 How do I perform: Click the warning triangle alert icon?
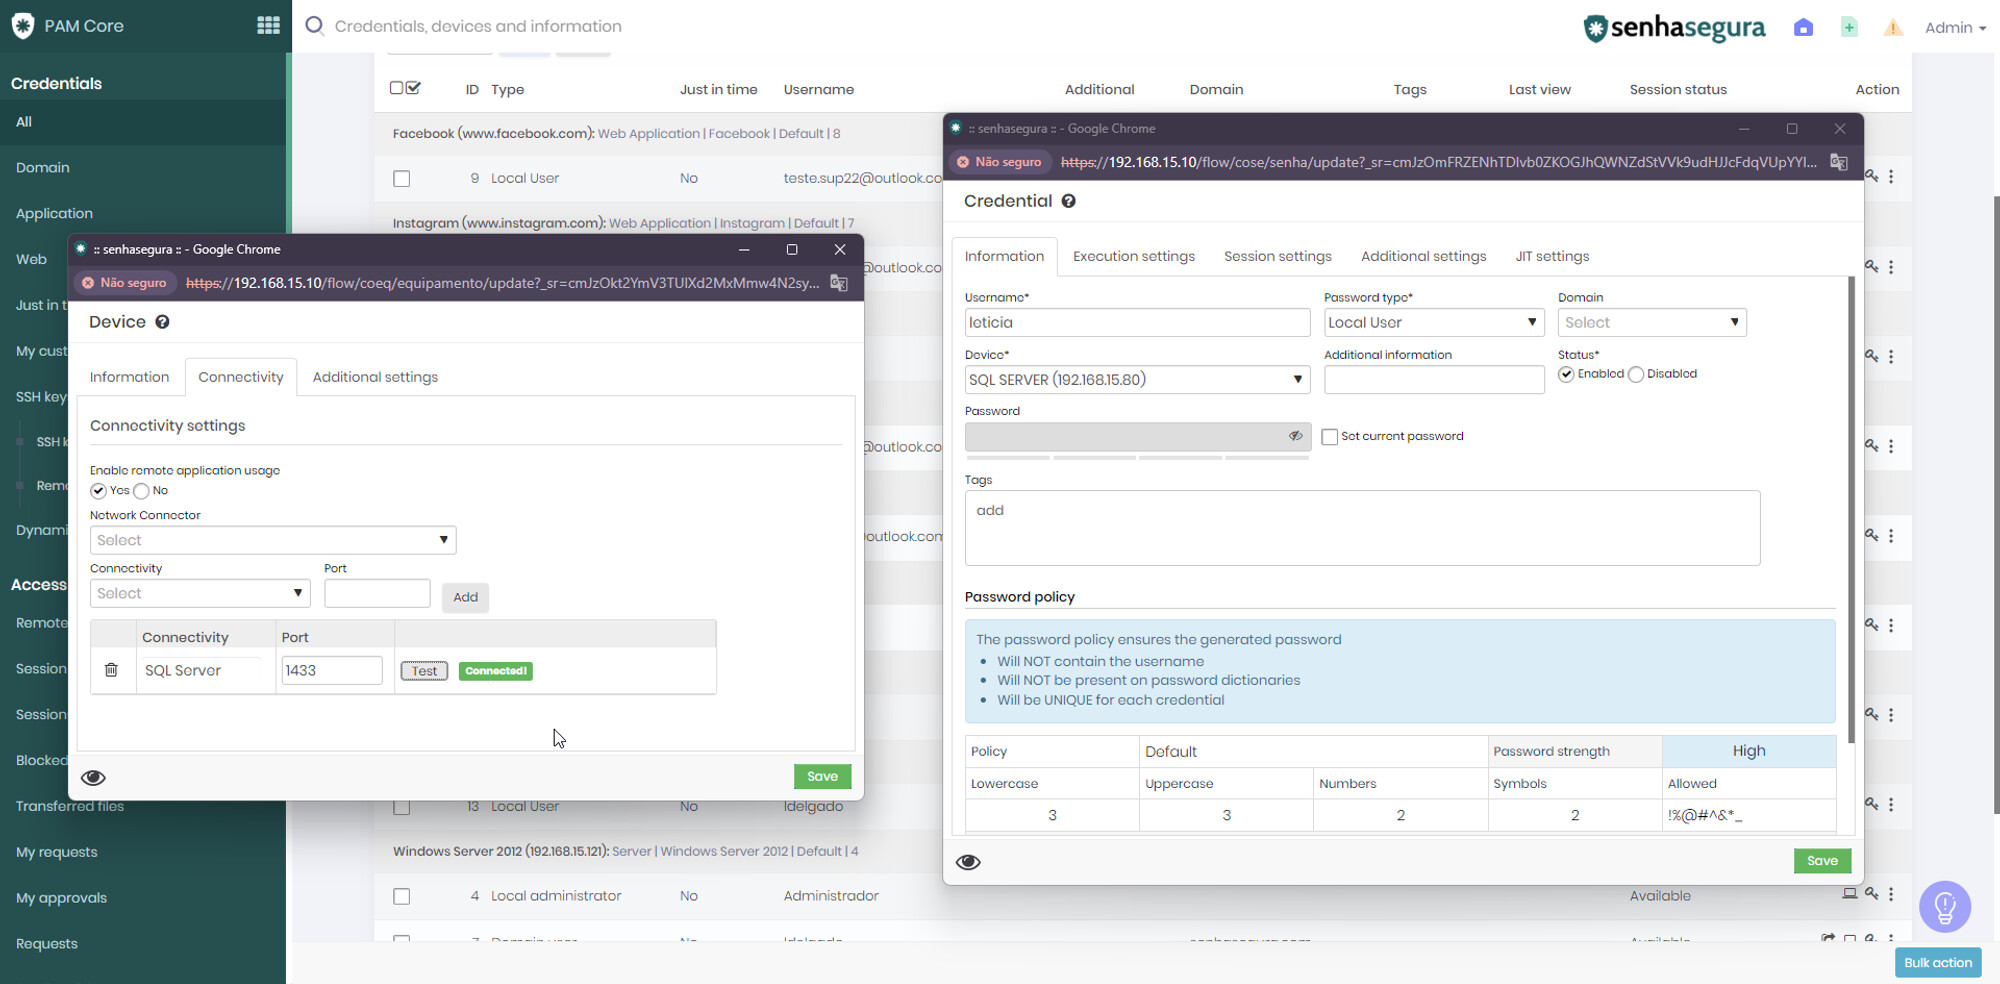[1892, 28]
